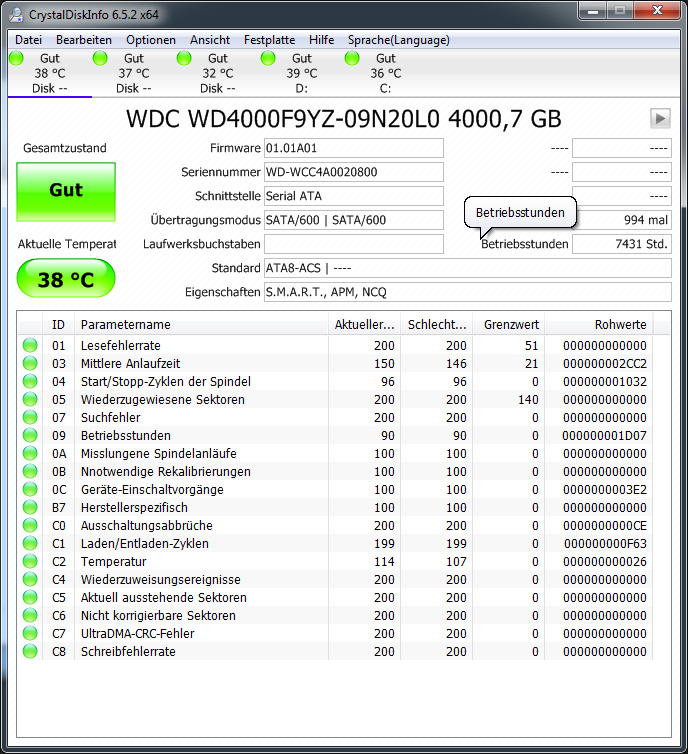The width and height of the screenshot is (688, 754).
Task: Click the status icon for Suchfehler
Action: (x=30, y=417)
